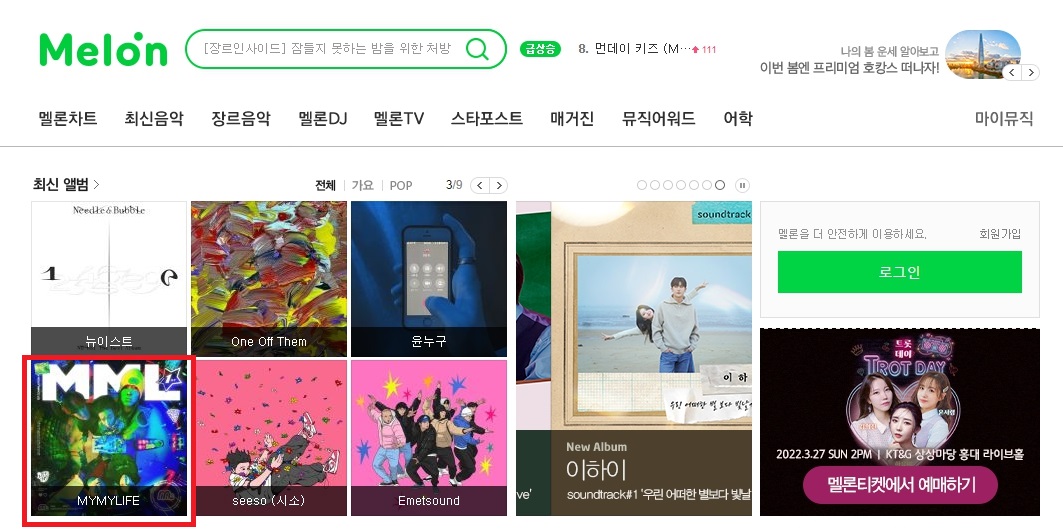The height and width of the screenshot is (531, 1063).
Task: Select the first banner indicator dot
Action: coord(642,185)
